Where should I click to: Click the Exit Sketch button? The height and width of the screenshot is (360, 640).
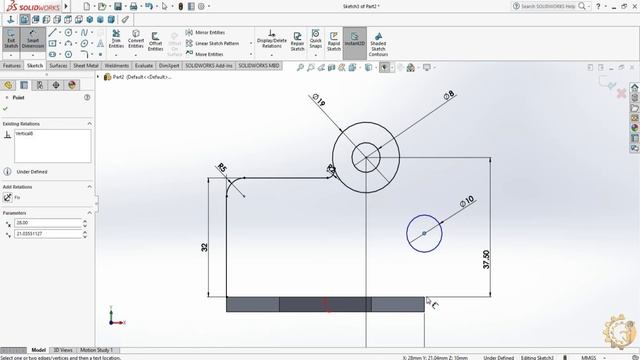coord(11,40)
